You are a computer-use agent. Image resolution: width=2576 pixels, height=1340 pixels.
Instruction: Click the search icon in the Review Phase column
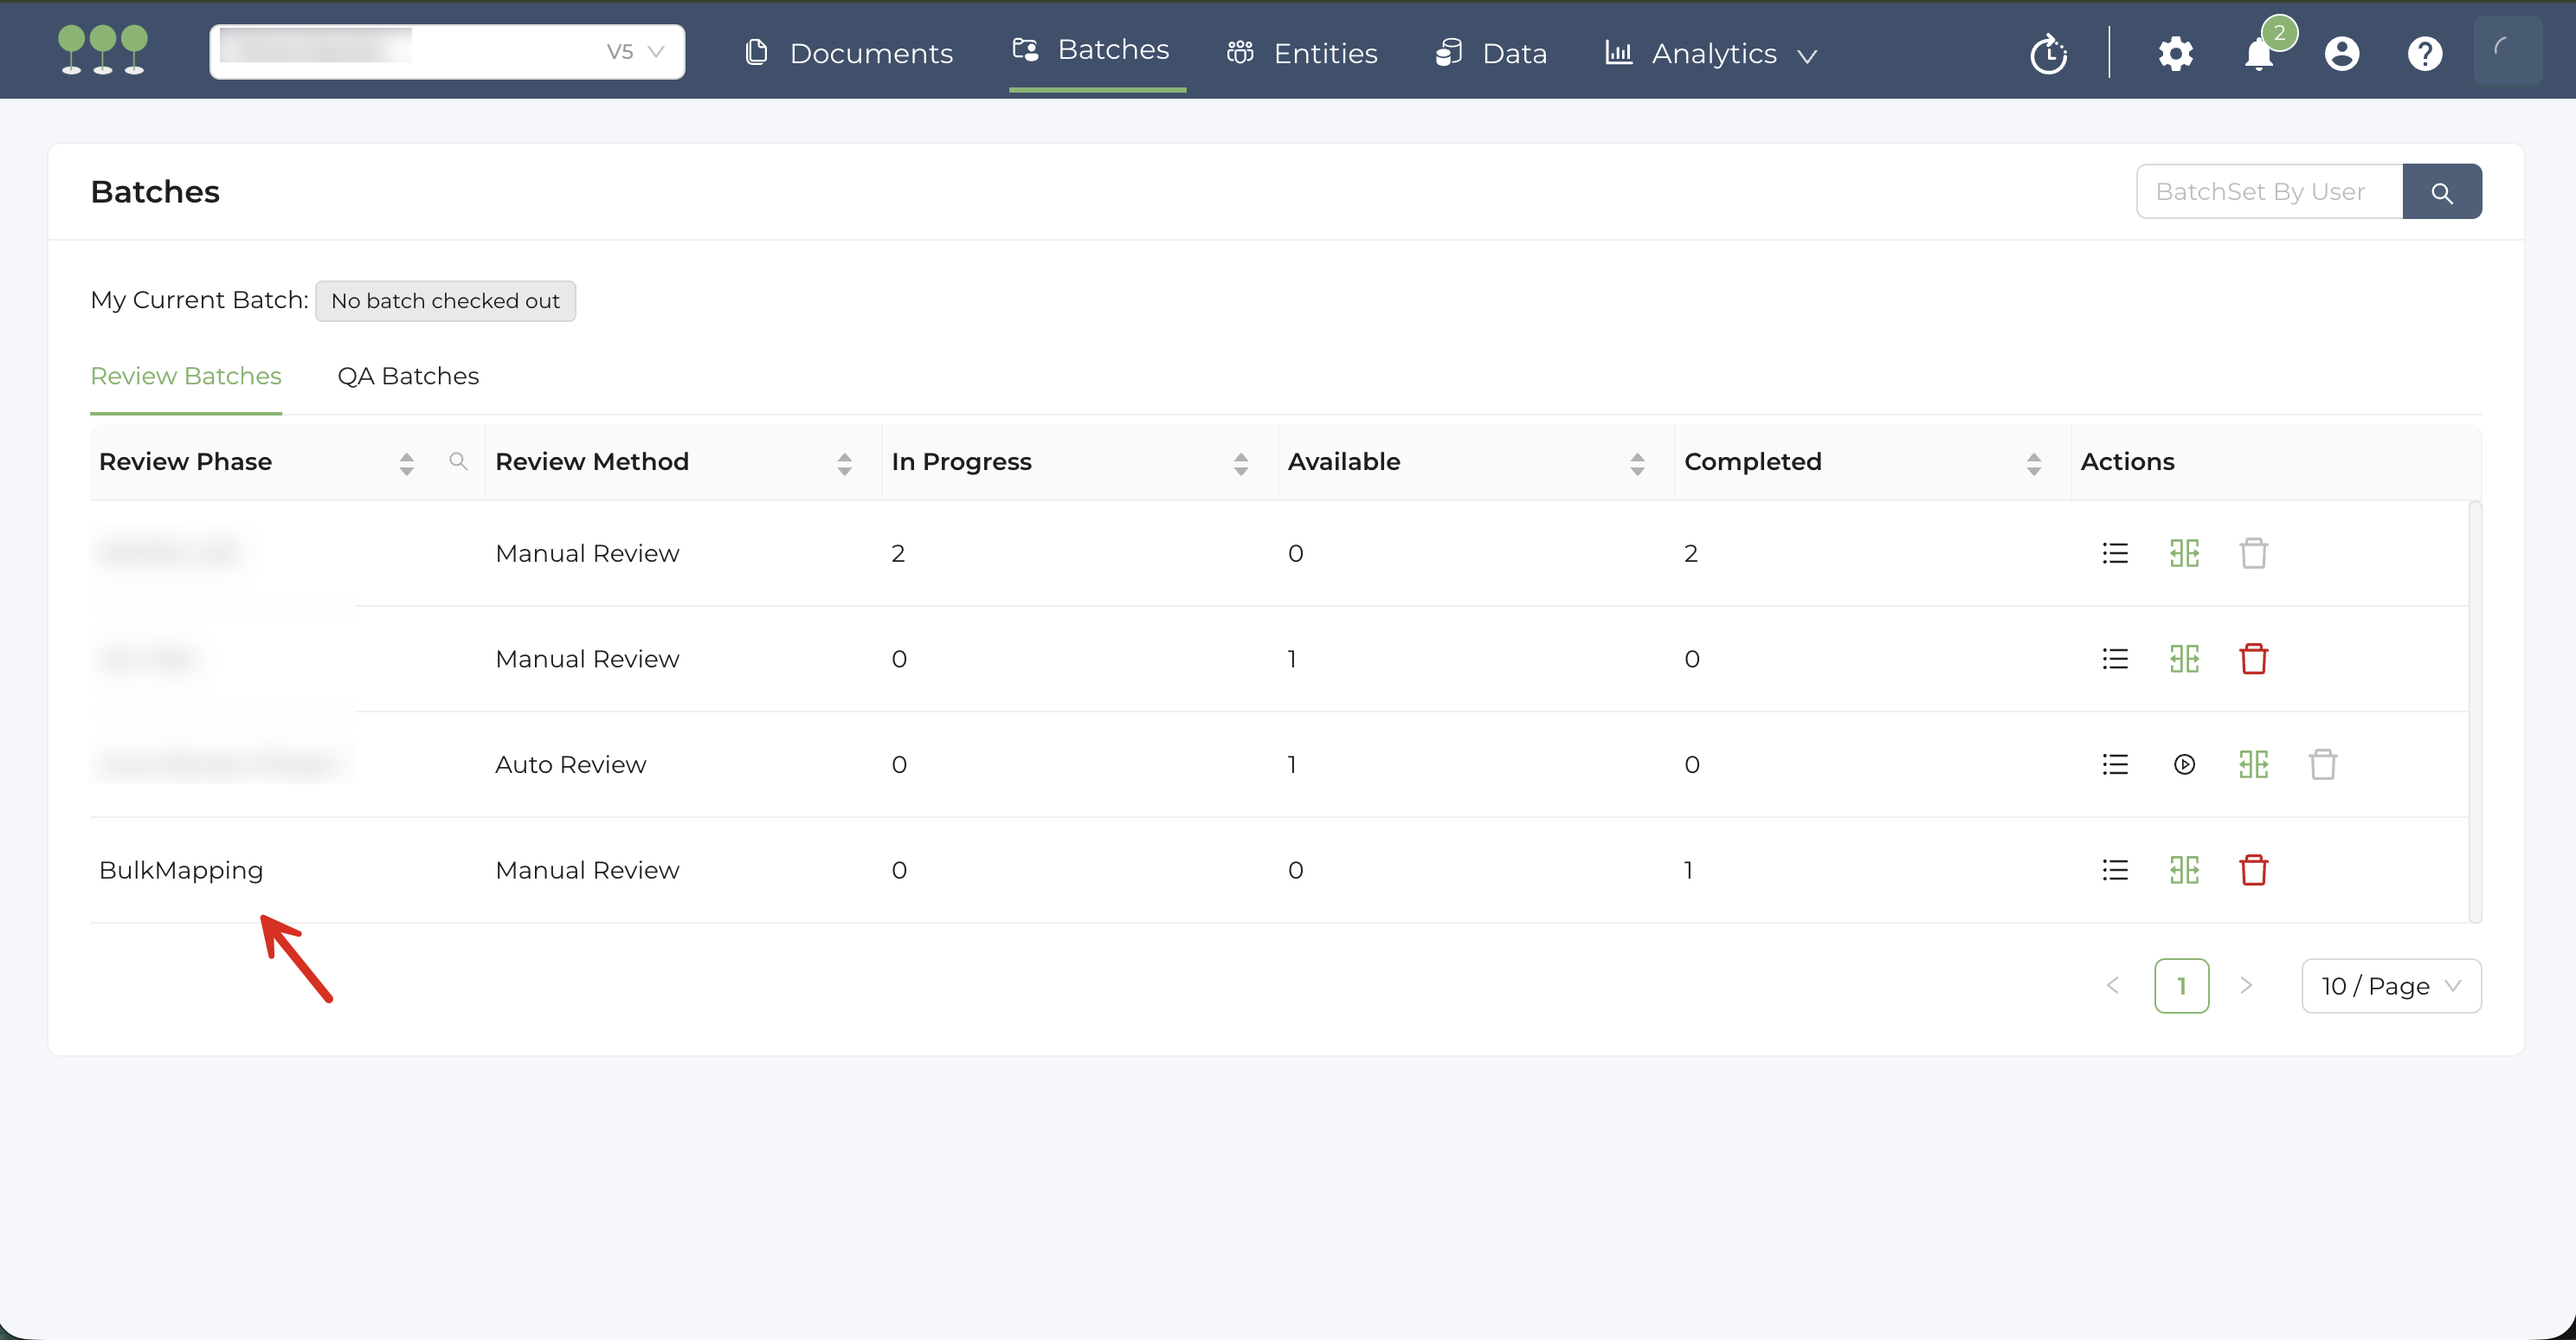458,461
